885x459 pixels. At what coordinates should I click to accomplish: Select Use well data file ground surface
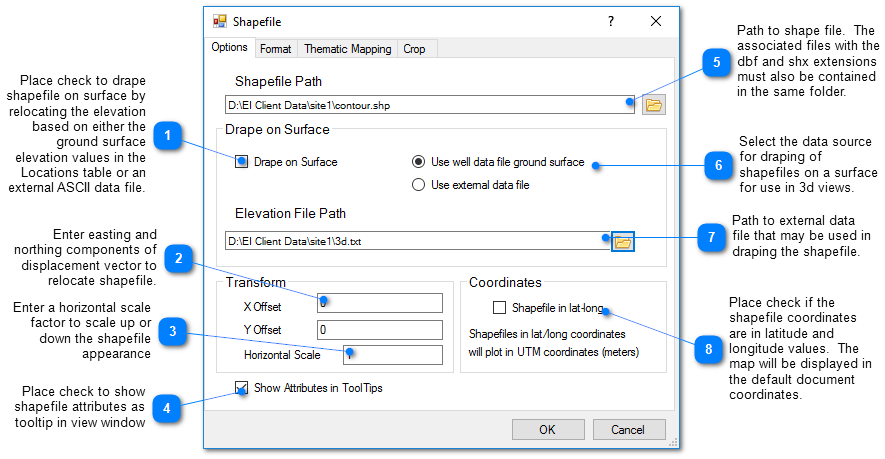420,162
